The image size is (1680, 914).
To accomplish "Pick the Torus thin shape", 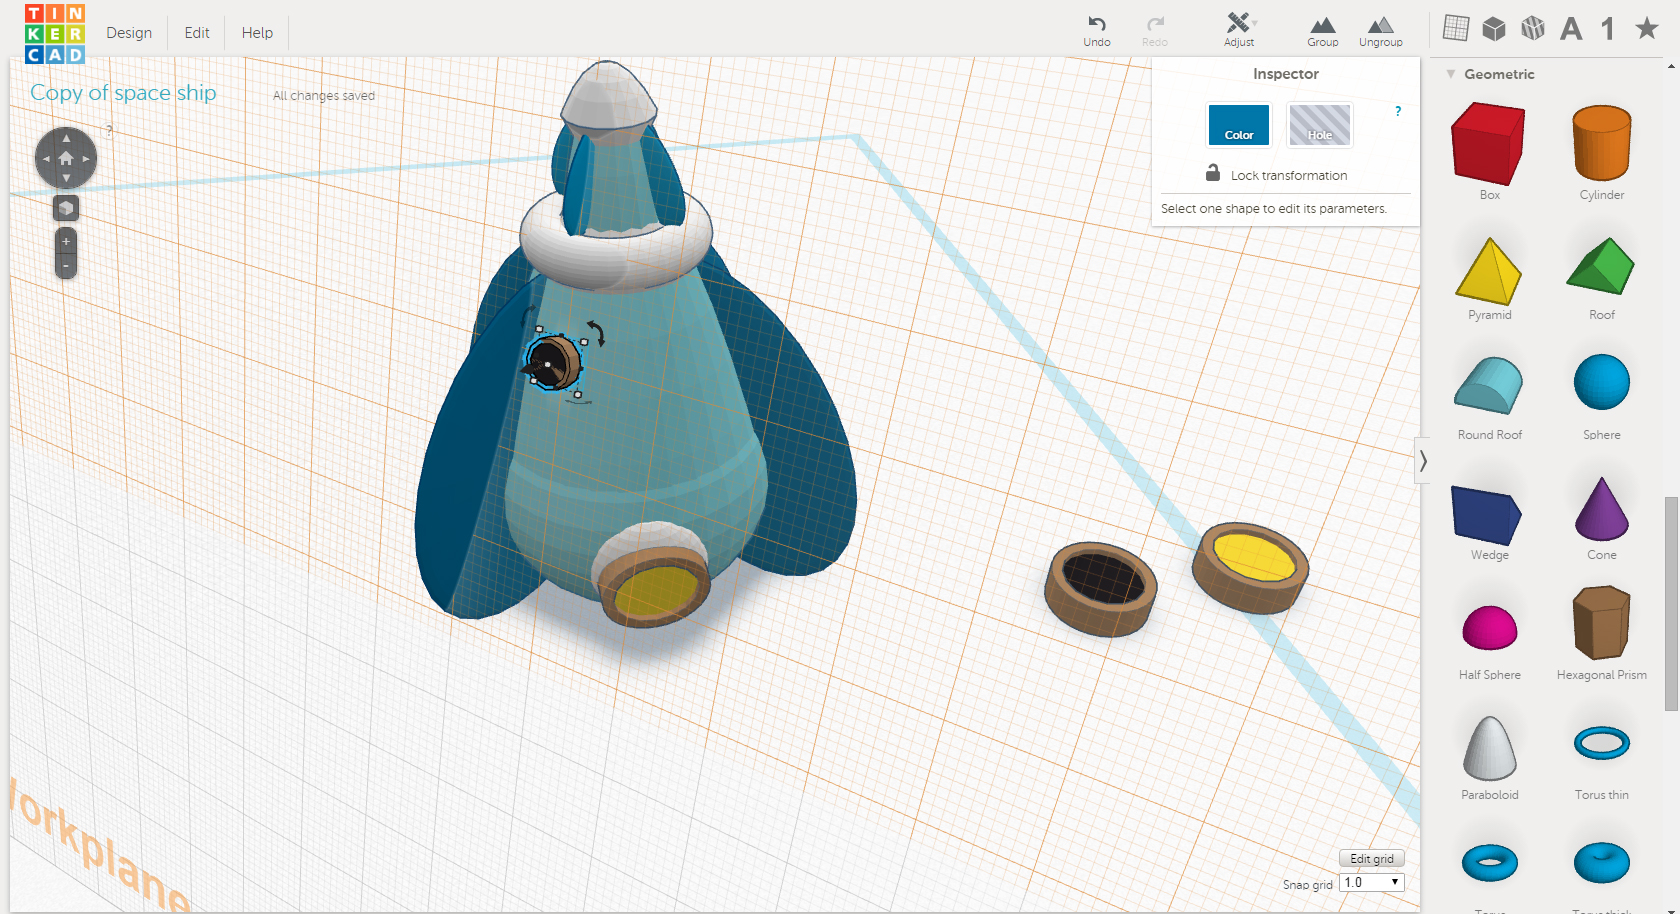I will coord(1602,743).
